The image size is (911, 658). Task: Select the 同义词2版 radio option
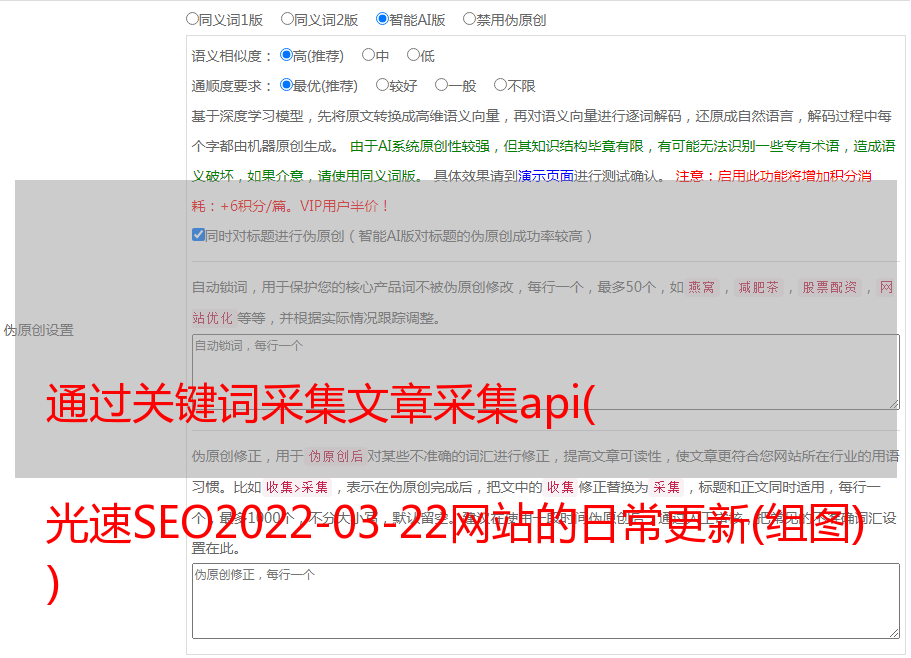tap(287, 19)
